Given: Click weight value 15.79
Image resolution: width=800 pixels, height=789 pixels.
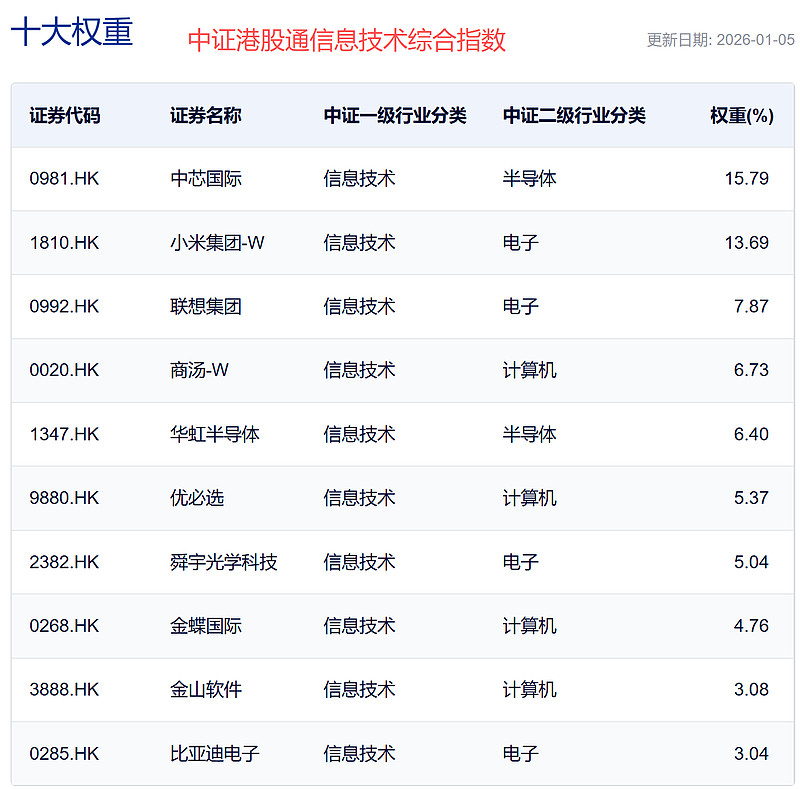Looking at the screenshot, I should tap(746, 179).
